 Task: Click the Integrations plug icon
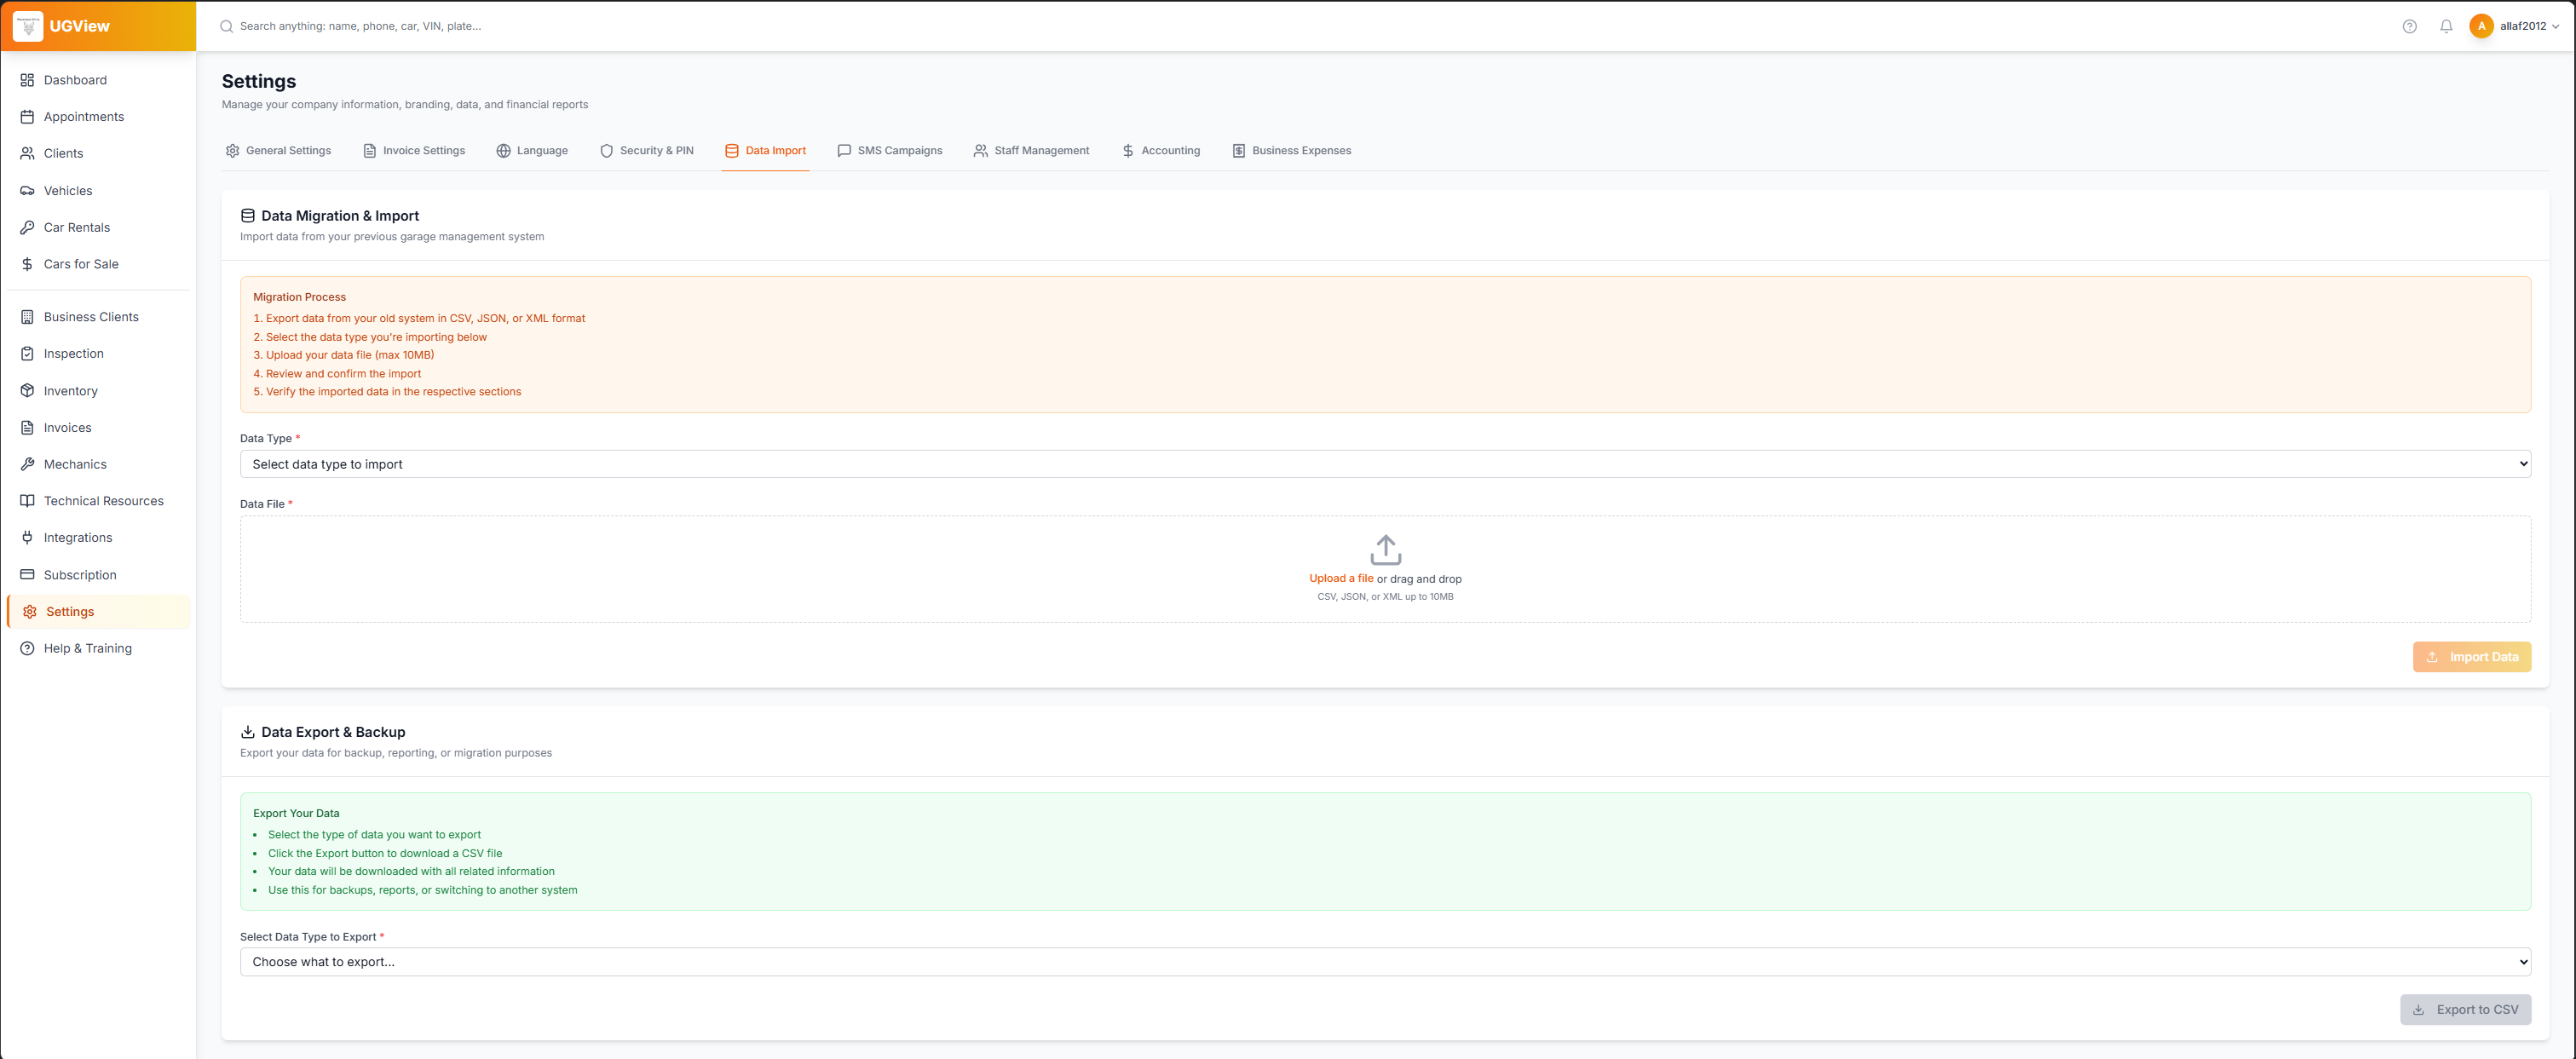[x=27, y=538]
